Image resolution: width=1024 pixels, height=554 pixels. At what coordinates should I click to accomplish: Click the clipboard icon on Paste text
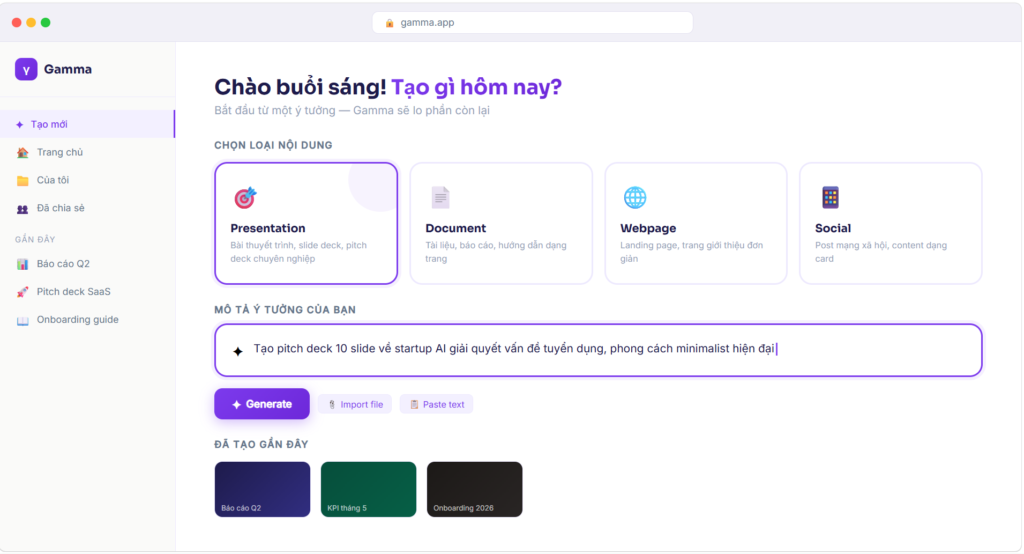(414, 404)
